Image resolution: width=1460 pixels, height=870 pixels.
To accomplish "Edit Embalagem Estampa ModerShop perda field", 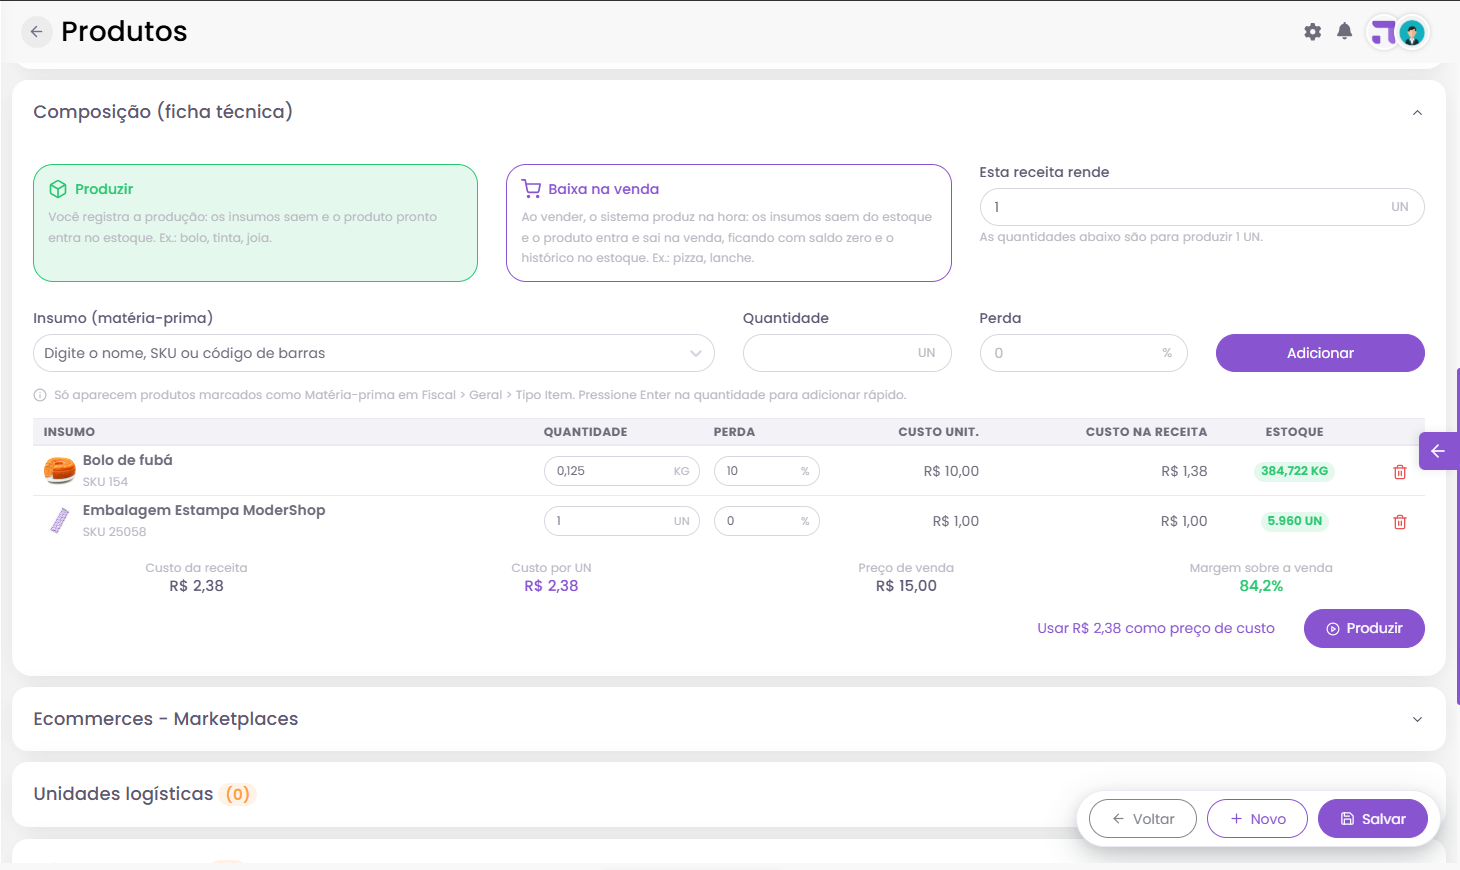I will tap(767, 521).
